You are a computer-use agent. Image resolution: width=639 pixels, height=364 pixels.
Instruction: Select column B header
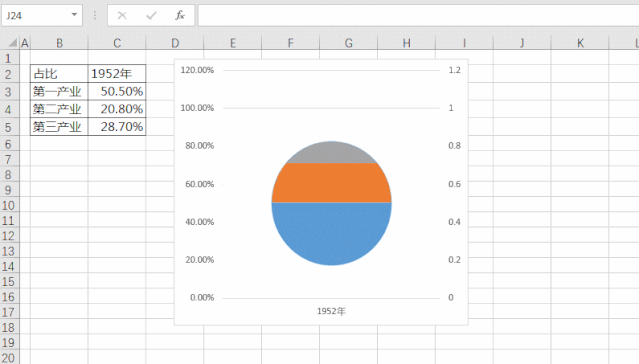pyautogui.click(x=59, y=43)
